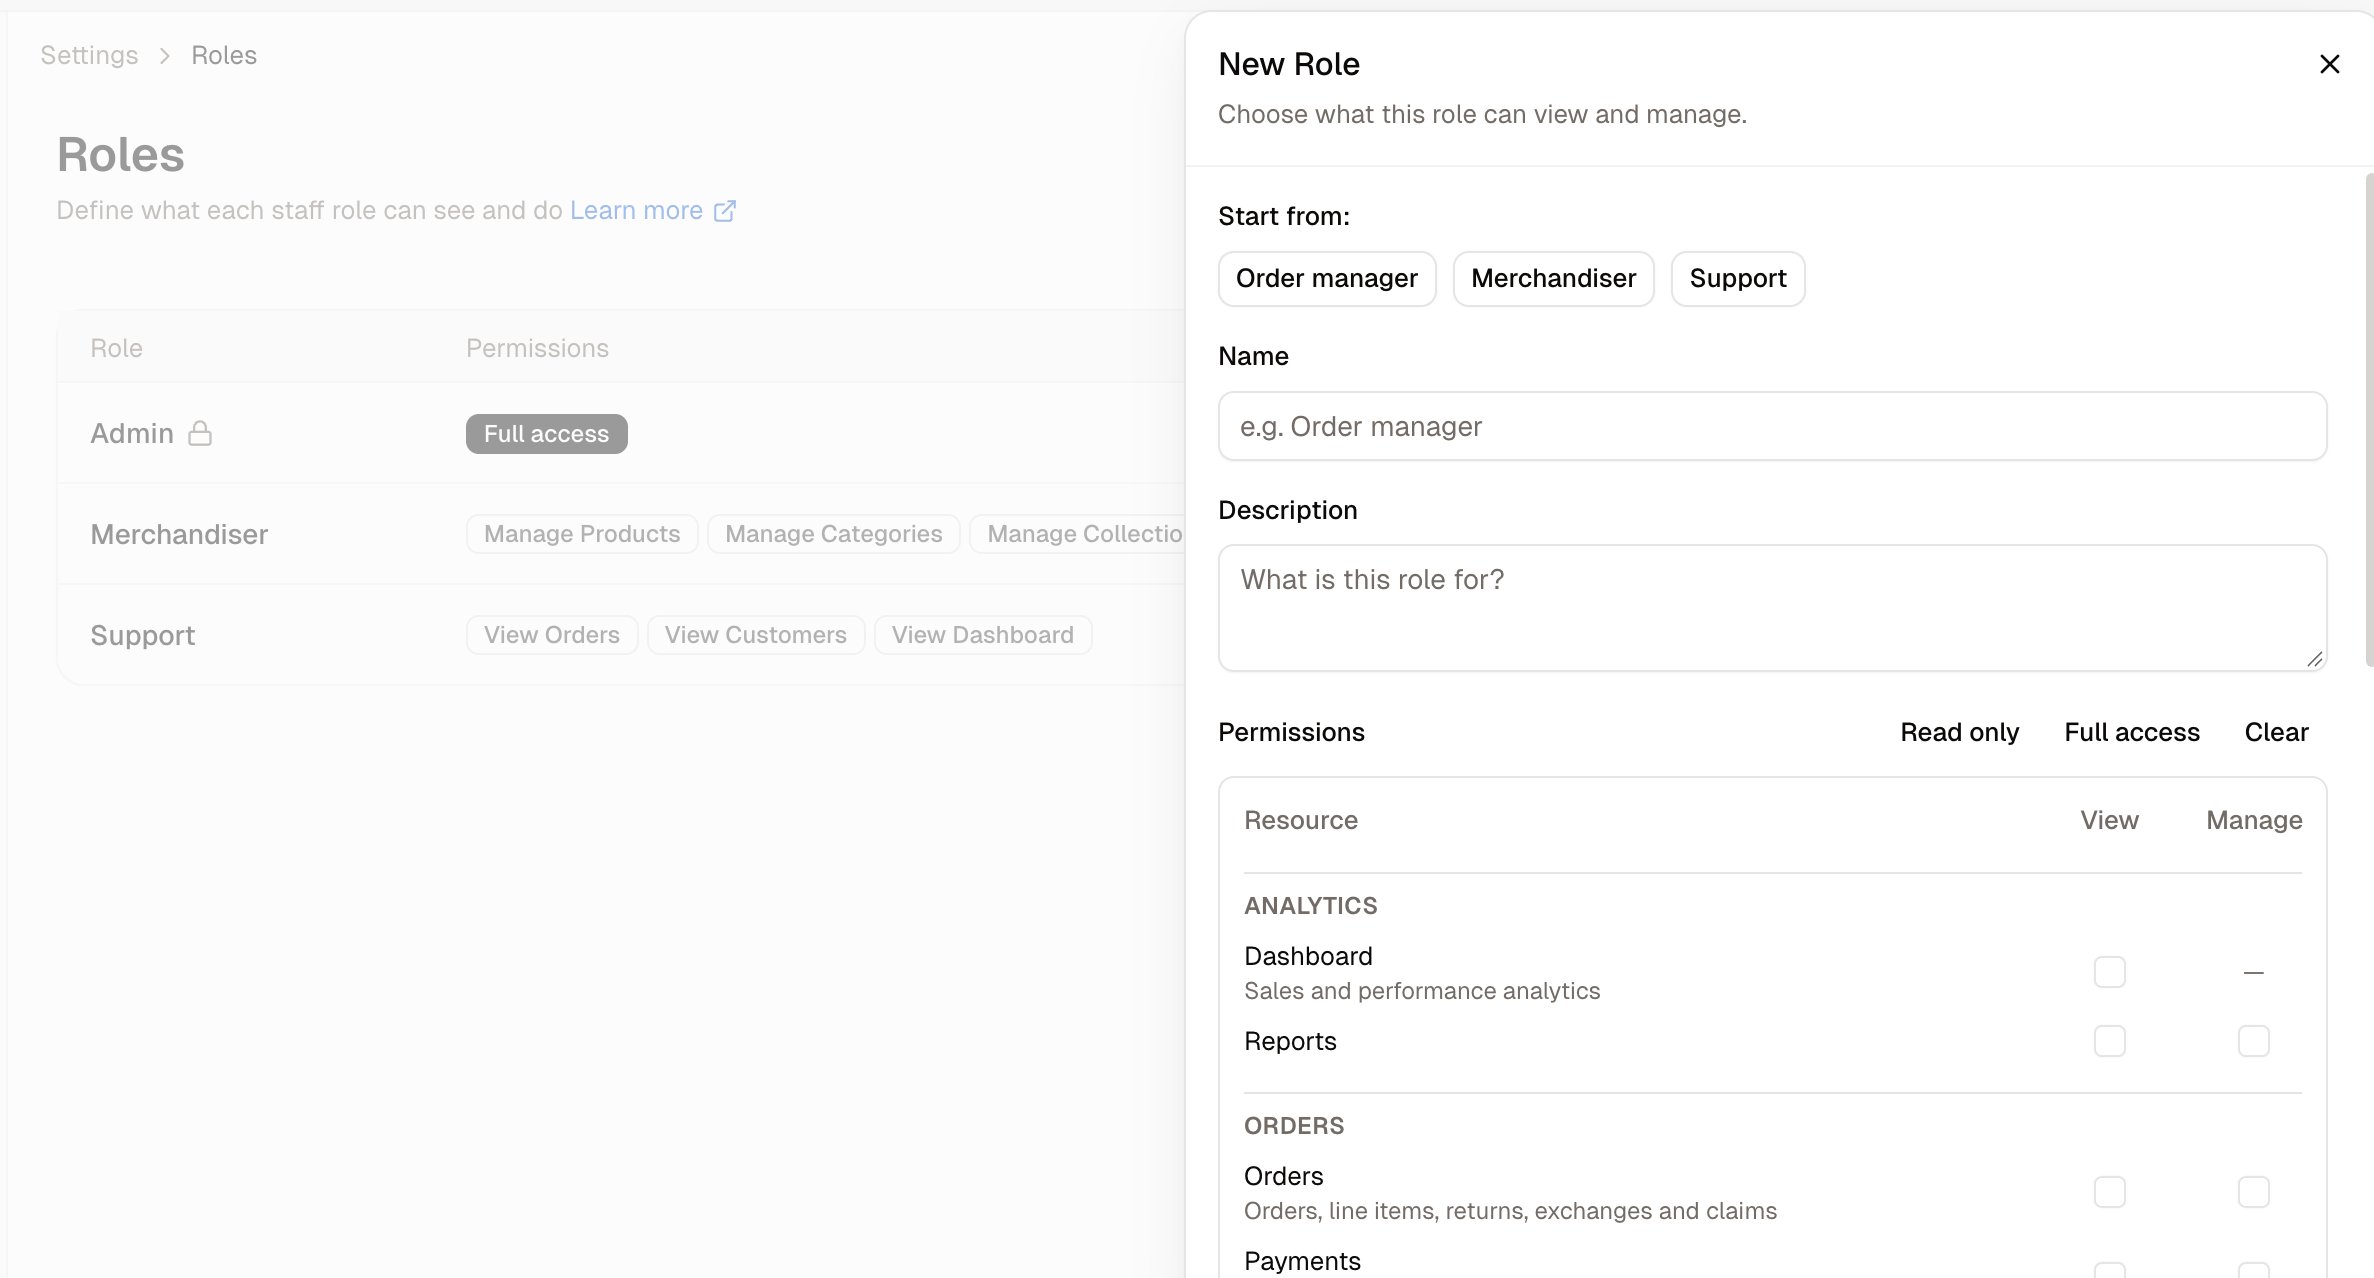This screenshot has width=2374, height=1278.
Task: Focus the role Name input field
Action: (1772, 427)
